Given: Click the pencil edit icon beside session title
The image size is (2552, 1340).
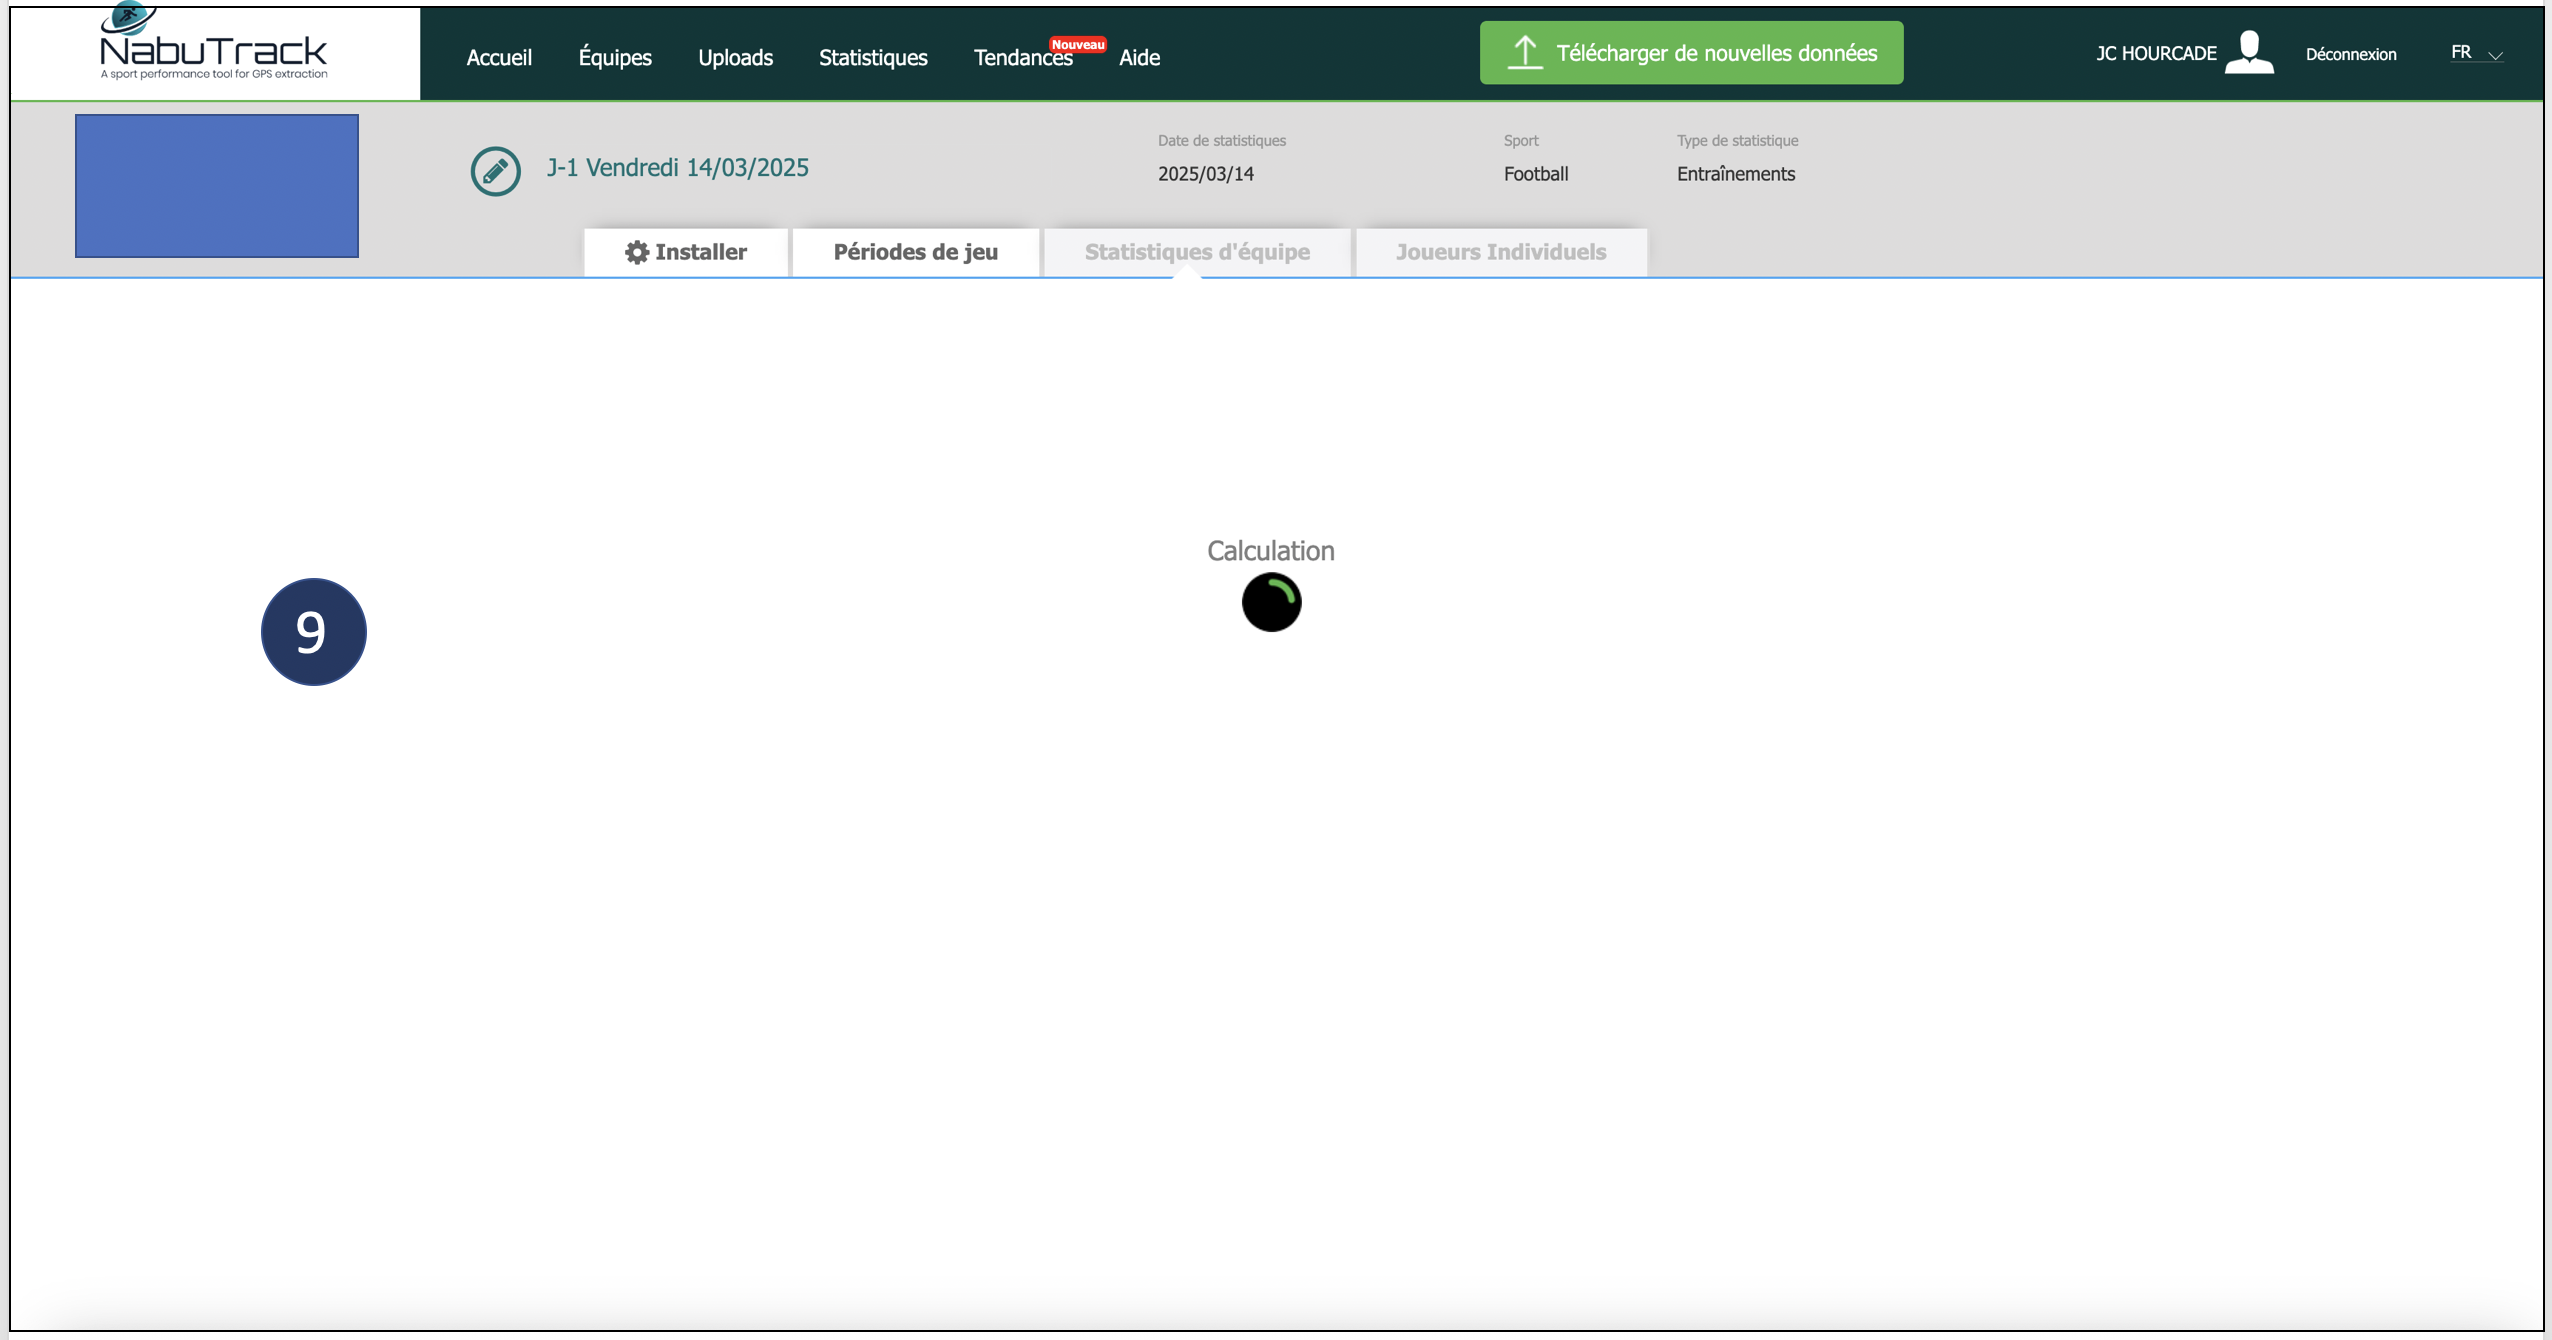Looking at the screenshot, I should coord(495,171).
